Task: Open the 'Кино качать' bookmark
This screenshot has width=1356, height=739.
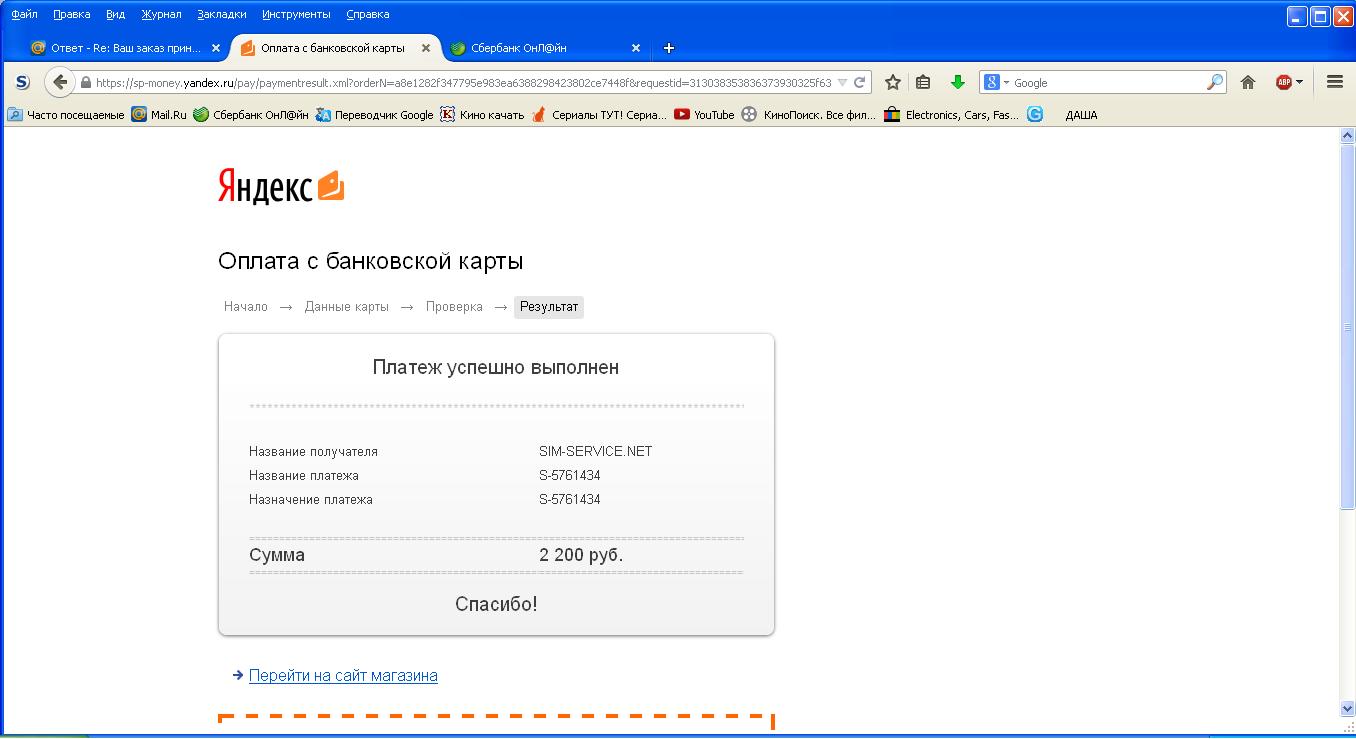Action: pyautogui.click(x=482, y=115)
